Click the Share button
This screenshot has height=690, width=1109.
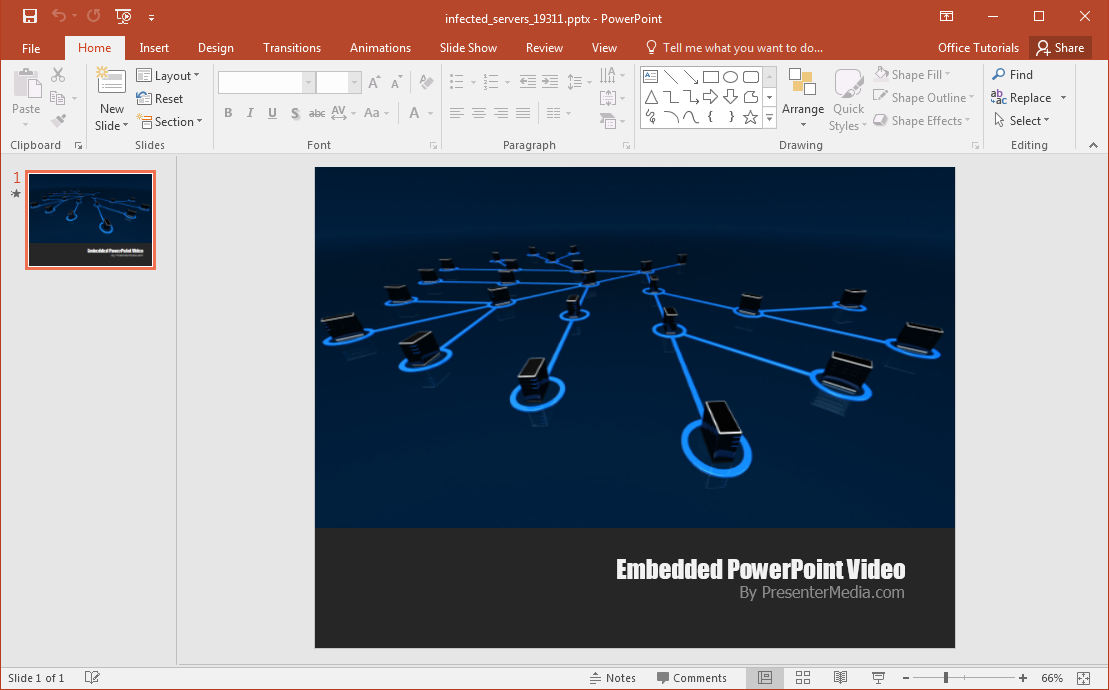pos(1060,48)
